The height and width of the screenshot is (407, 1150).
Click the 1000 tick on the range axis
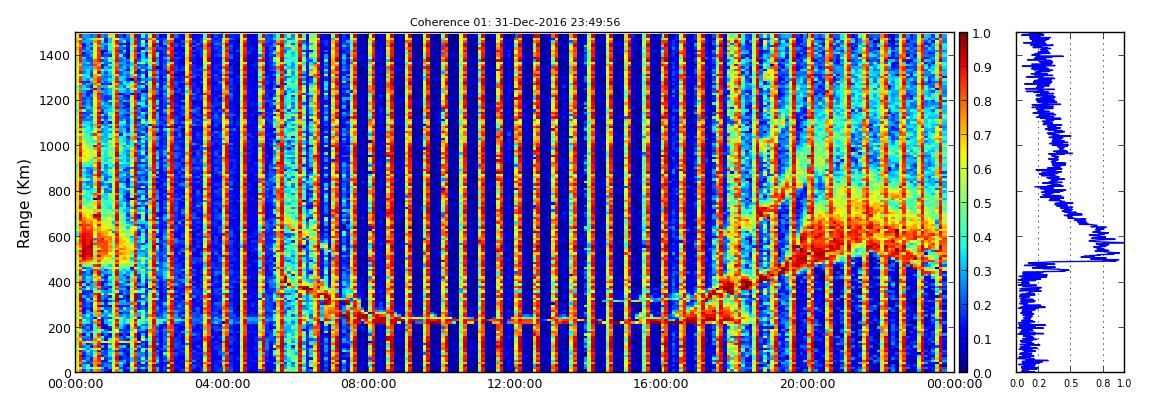[54, 146]
